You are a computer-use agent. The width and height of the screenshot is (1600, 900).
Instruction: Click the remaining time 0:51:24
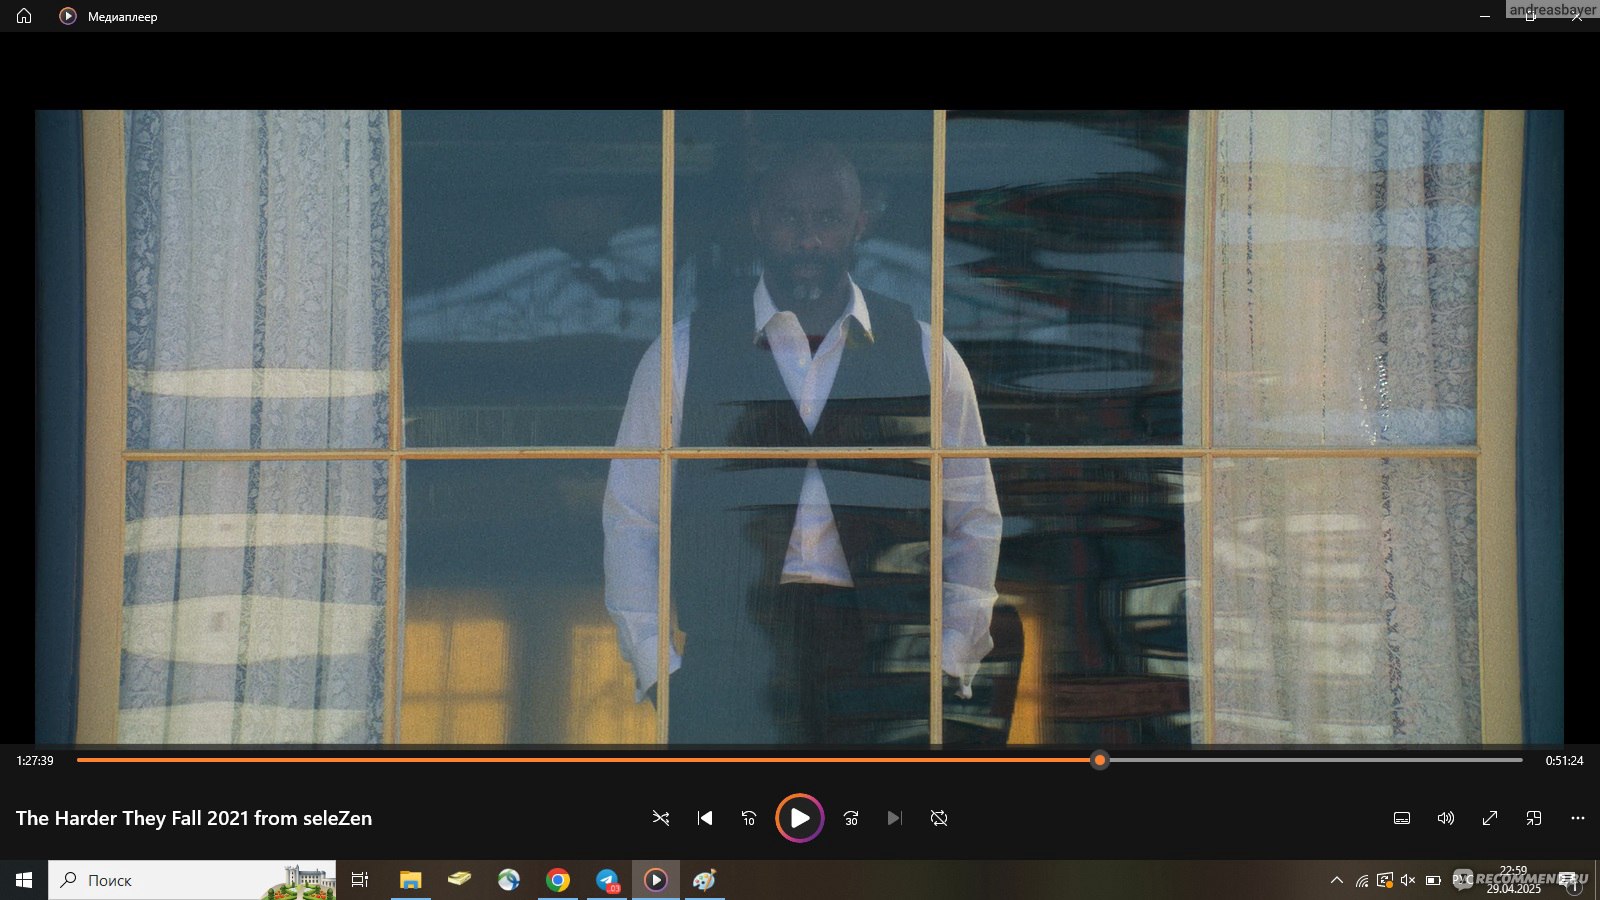pyautogui.click(x=1564, y=761)
